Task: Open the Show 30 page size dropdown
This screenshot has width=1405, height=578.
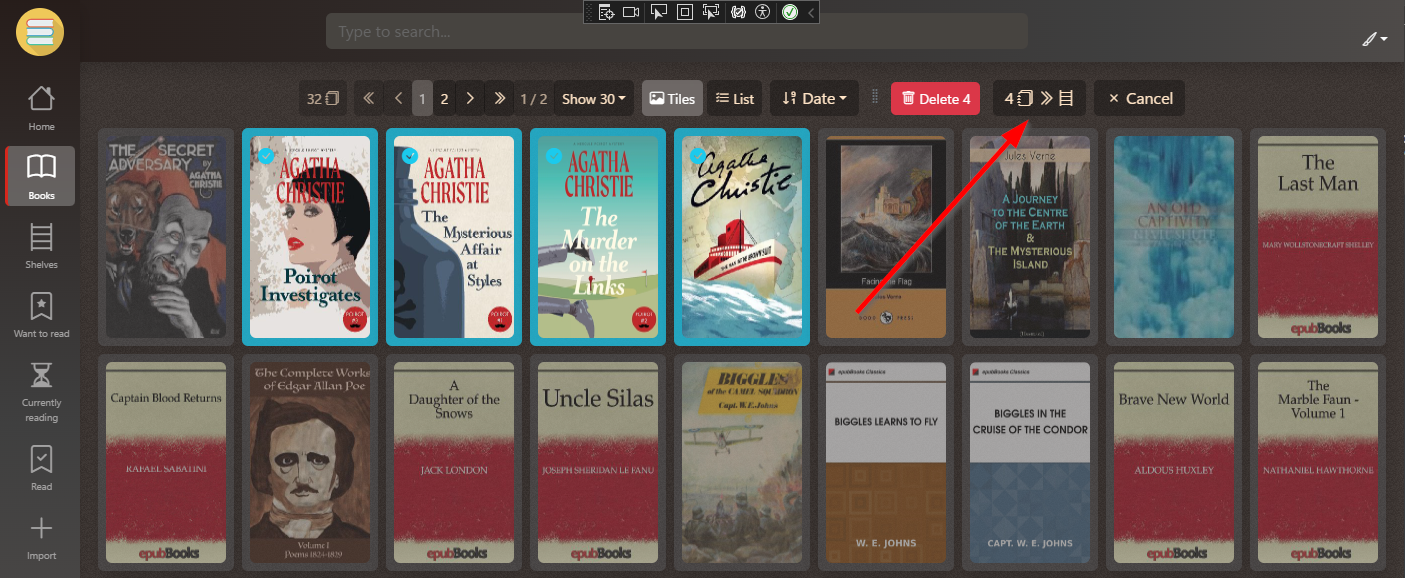Action: pyautogui.click(x=594, y=98)
